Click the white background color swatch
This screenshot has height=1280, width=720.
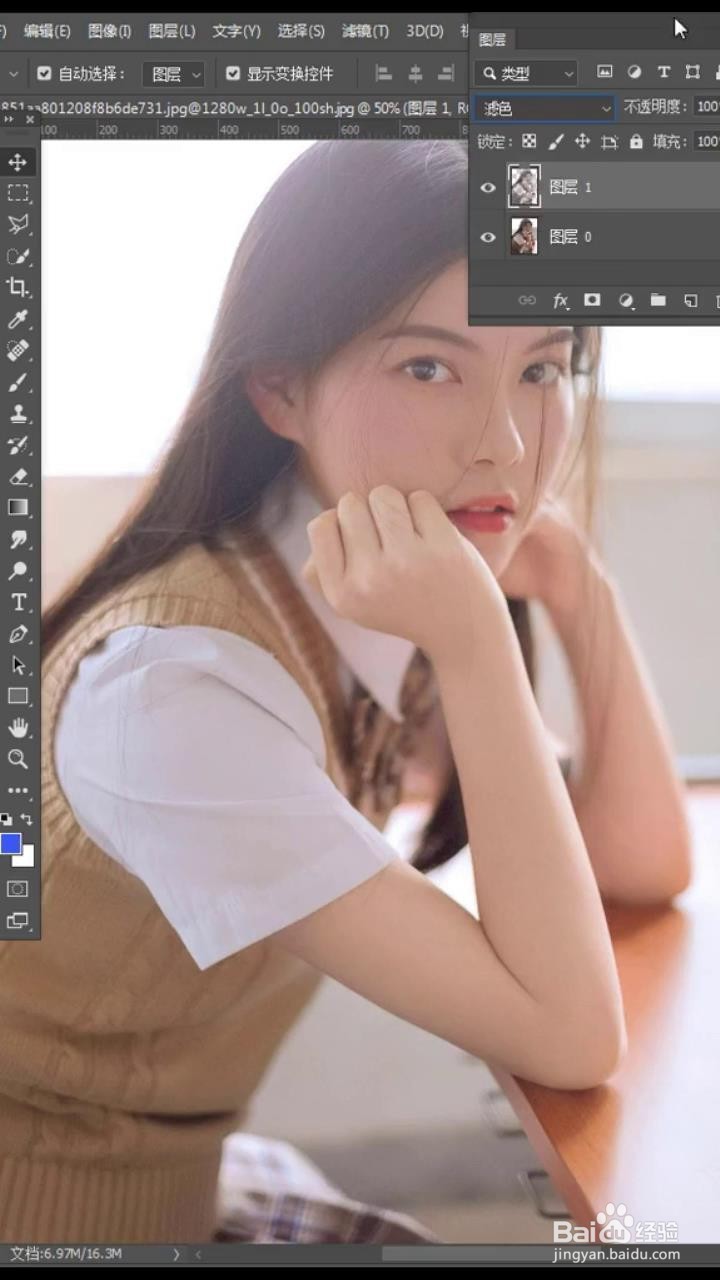pos(27,859)
